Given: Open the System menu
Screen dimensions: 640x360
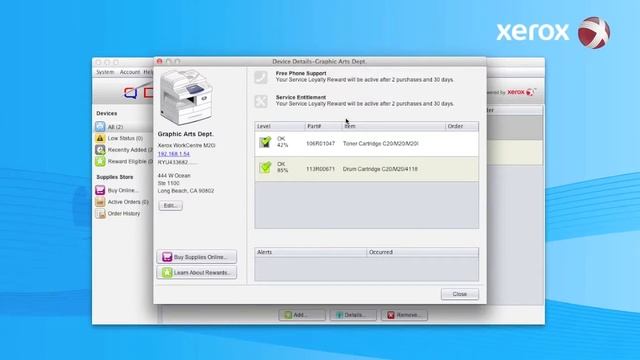Looking at the screenshot, I should pyautogui.click(x=105, y=72).
